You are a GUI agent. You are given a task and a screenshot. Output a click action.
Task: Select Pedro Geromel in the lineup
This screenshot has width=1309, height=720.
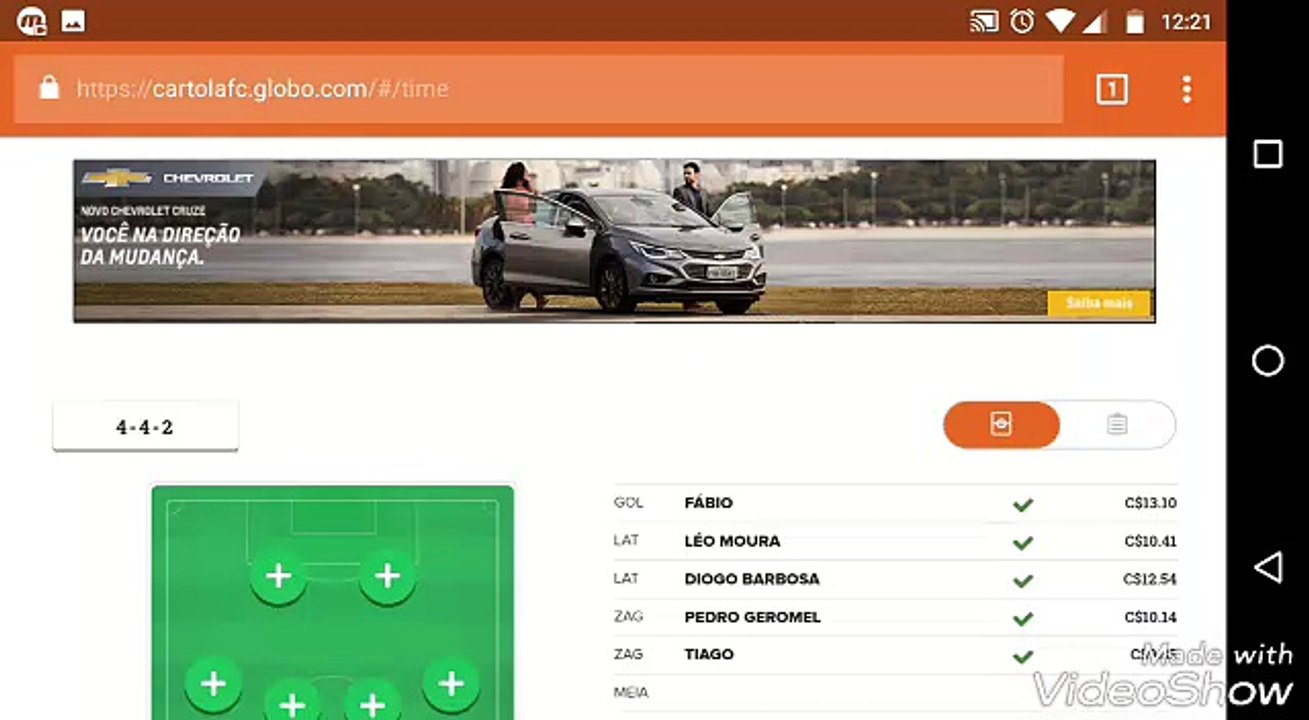click(x=753, y=617)
